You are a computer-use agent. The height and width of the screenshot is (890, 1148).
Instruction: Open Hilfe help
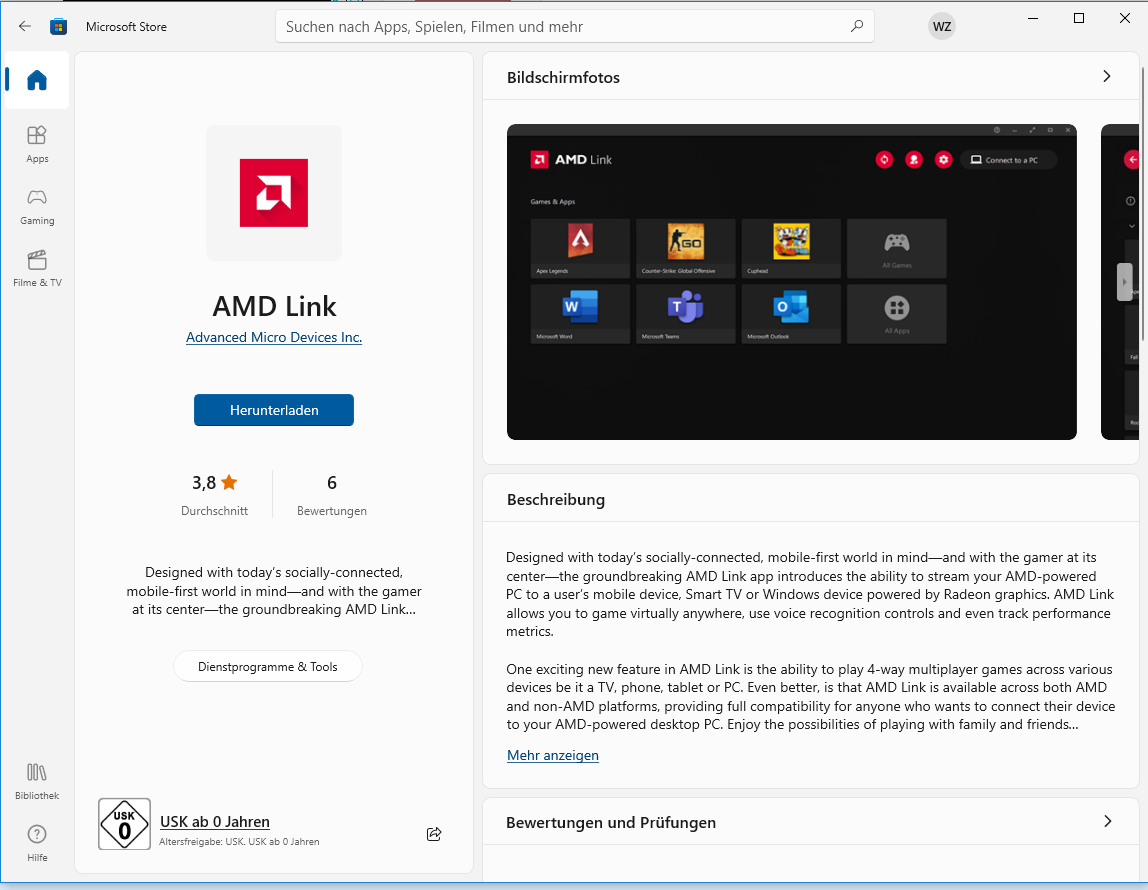point(37,843)
